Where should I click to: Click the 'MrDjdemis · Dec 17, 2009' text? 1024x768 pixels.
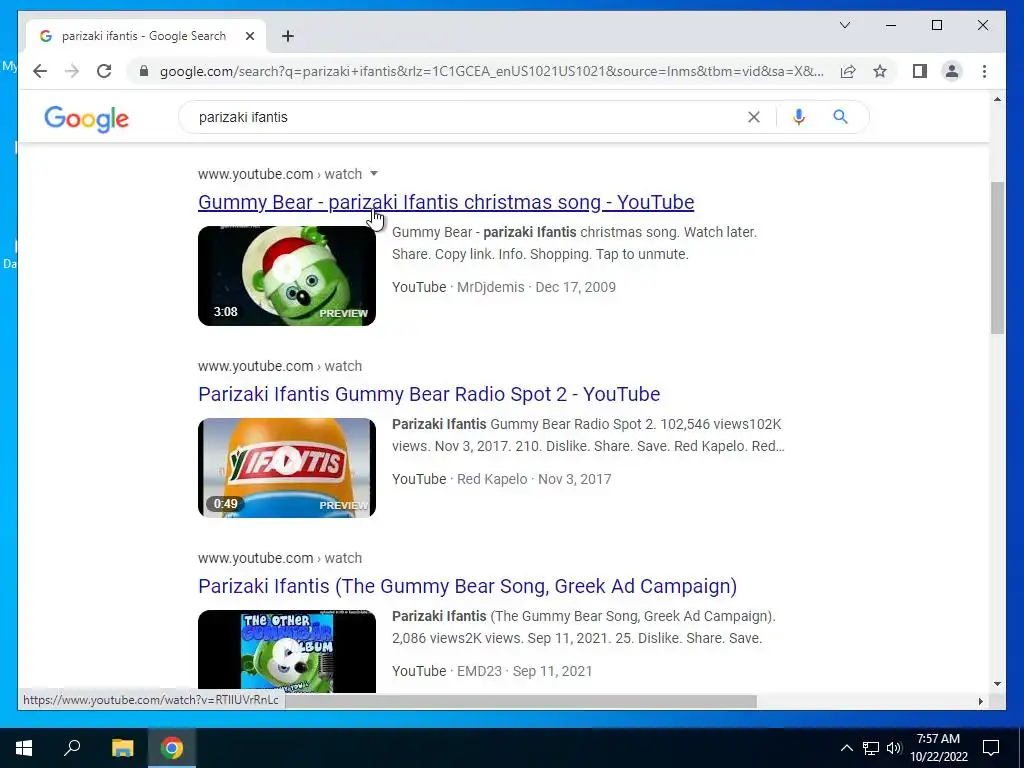point(536,287)
